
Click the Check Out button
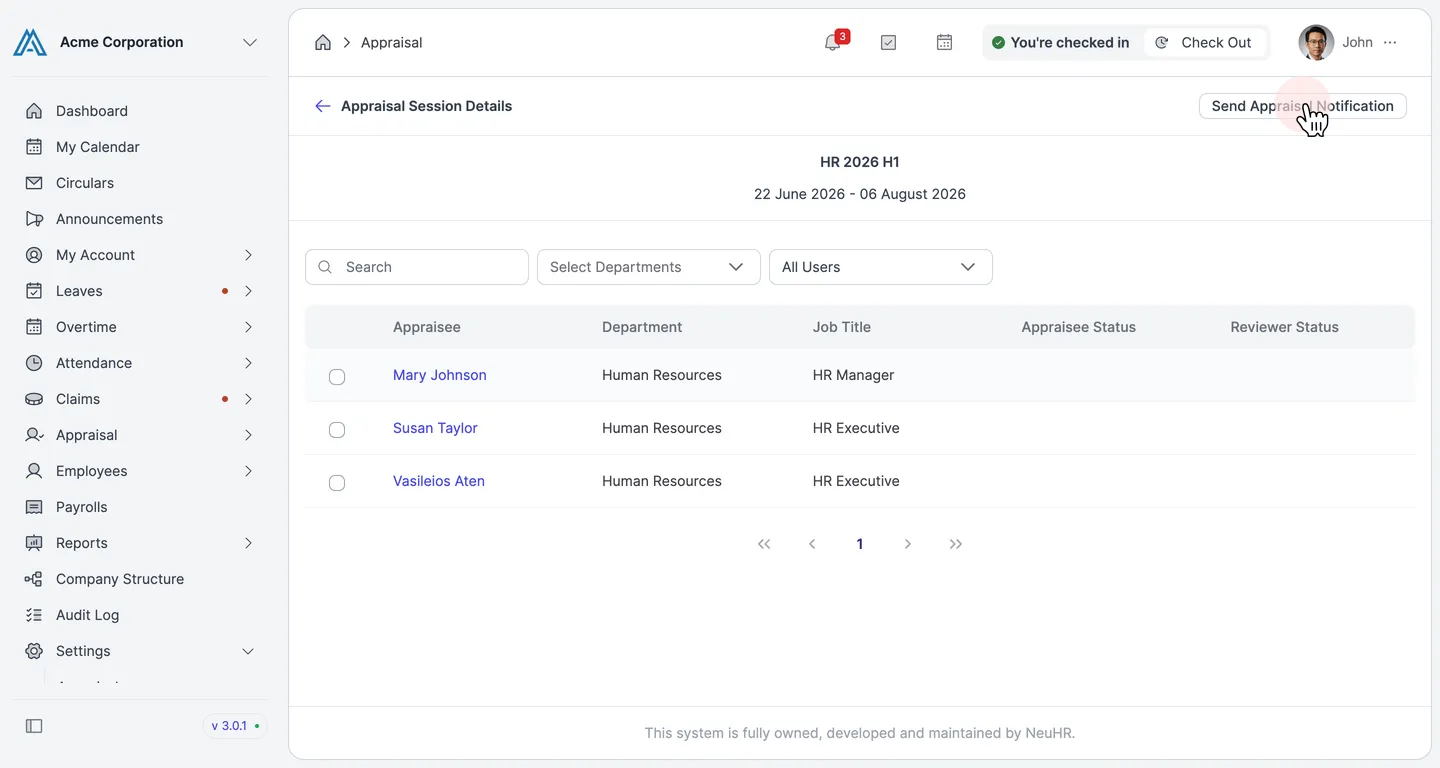click(x=1204, y=42)
